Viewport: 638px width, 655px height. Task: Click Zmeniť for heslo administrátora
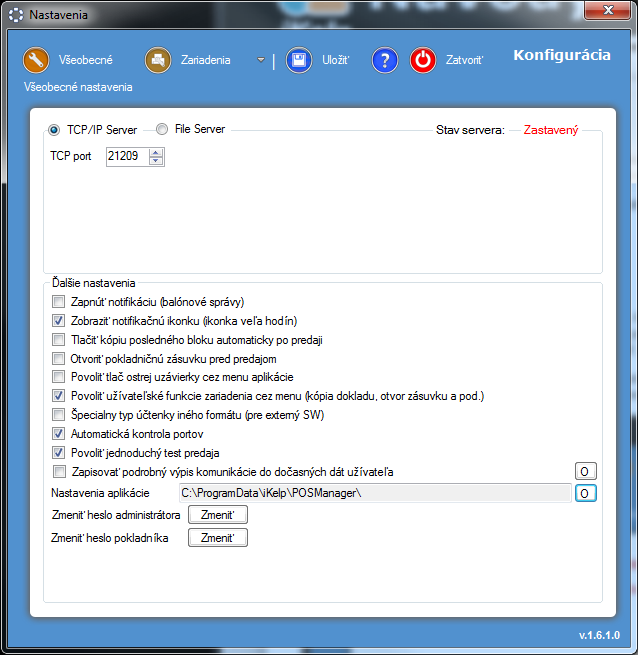click(x=218, y=515)
